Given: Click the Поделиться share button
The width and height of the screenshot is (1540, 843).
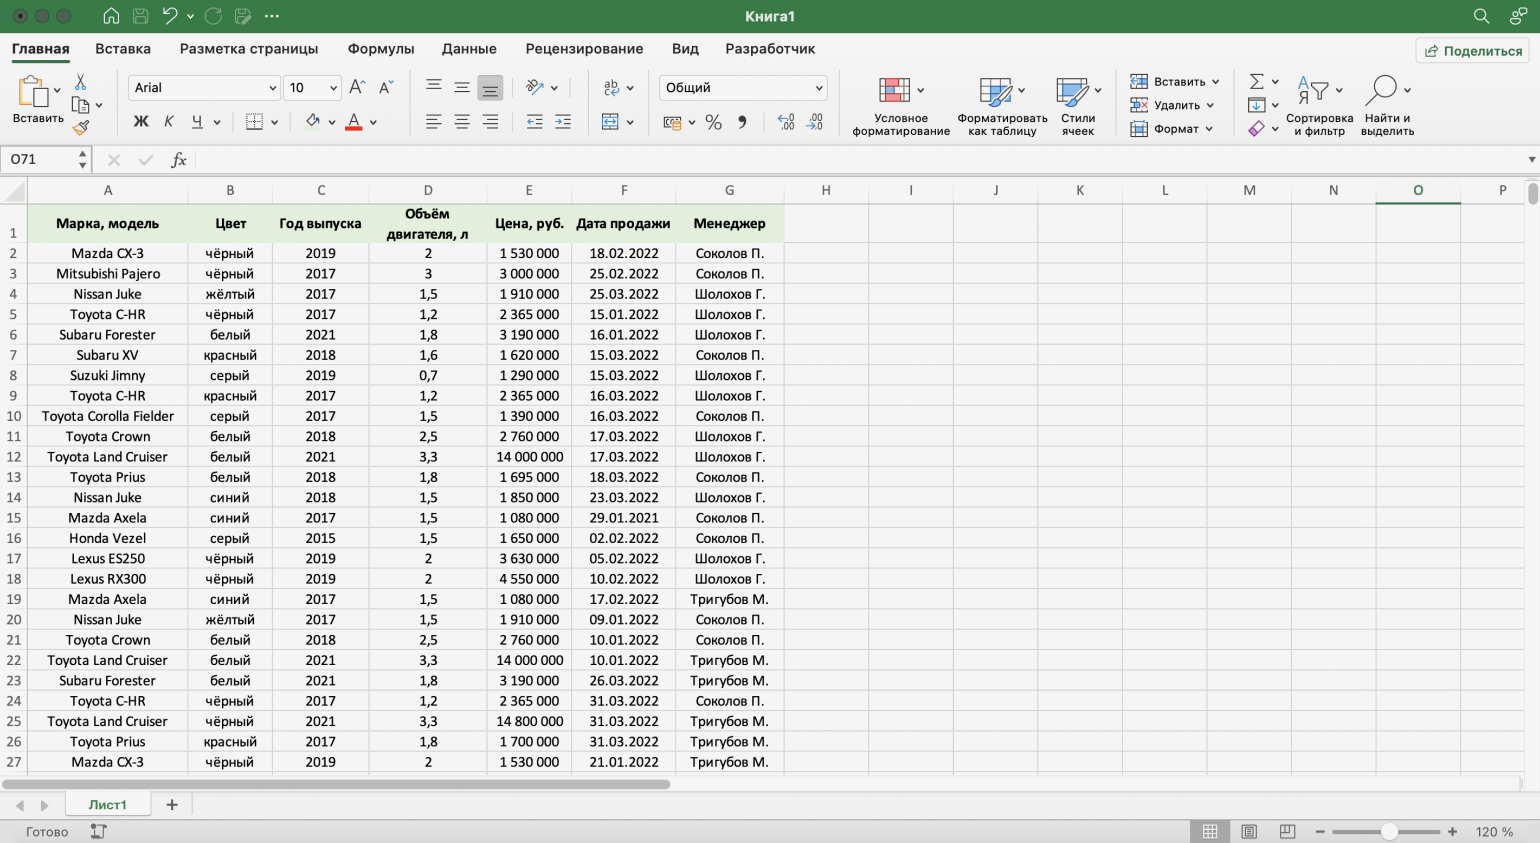Looking at the screenshot, I should (1473, 51).
